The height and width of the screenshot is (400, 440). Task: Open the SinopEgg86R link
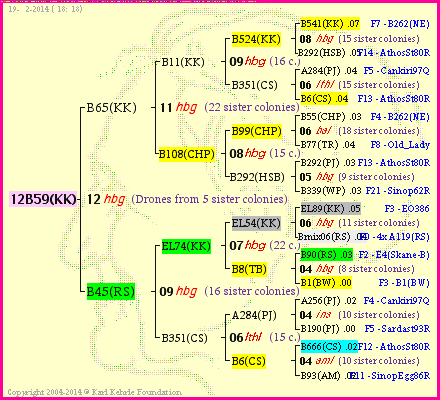(x=400, y=376)
